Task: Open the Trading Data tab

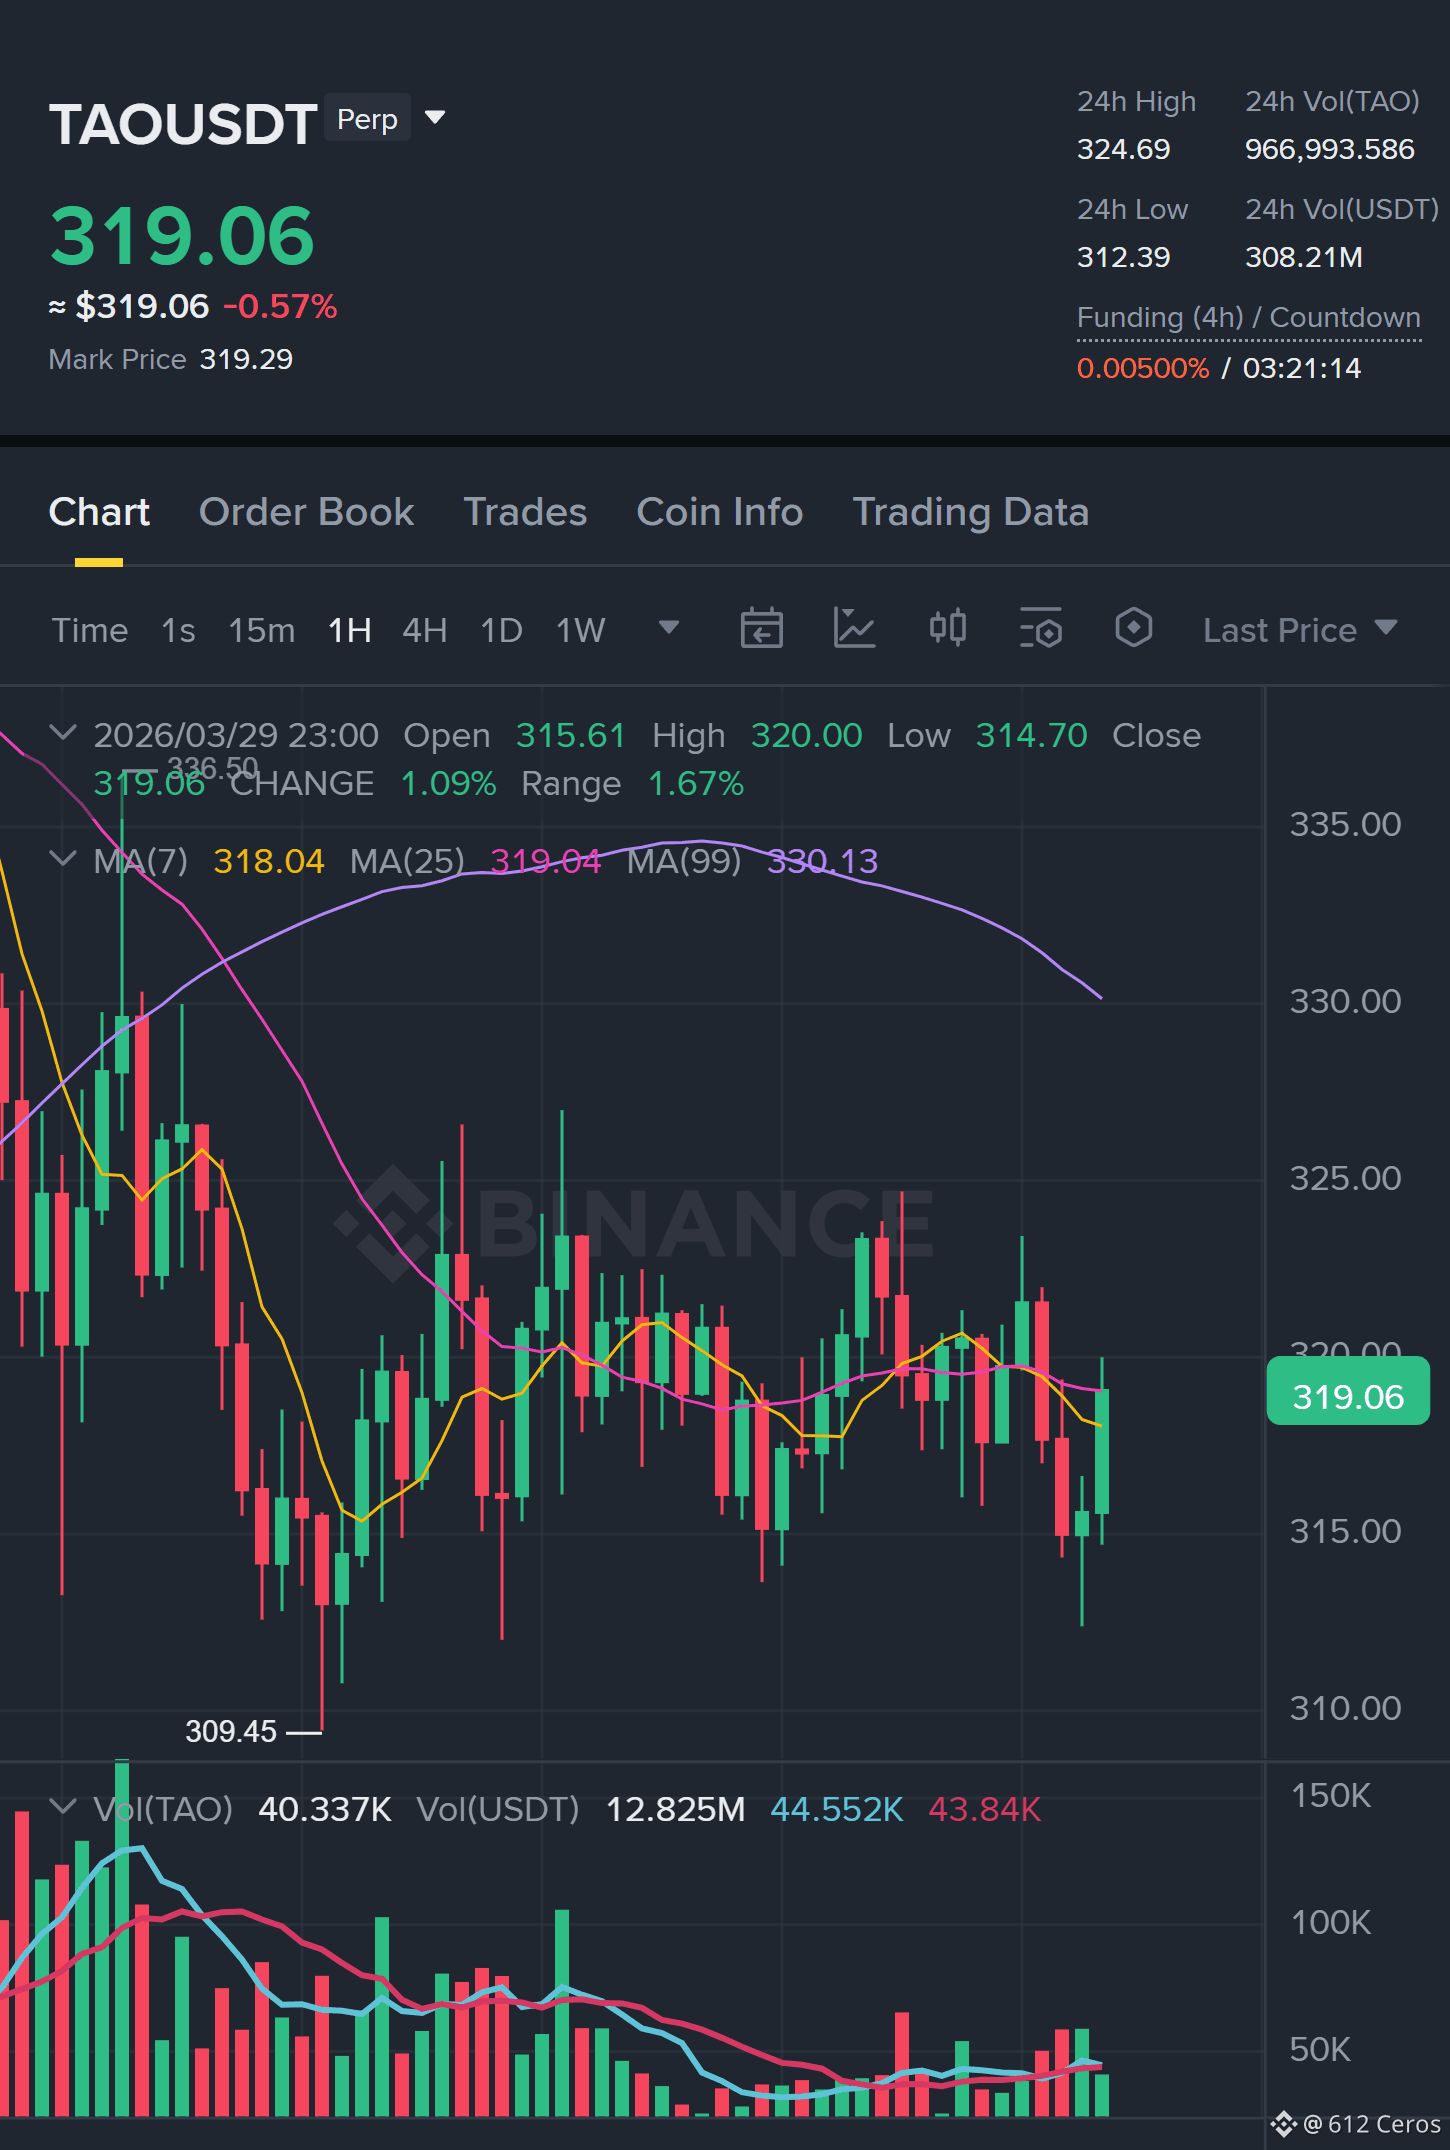Action: [970, 512]
